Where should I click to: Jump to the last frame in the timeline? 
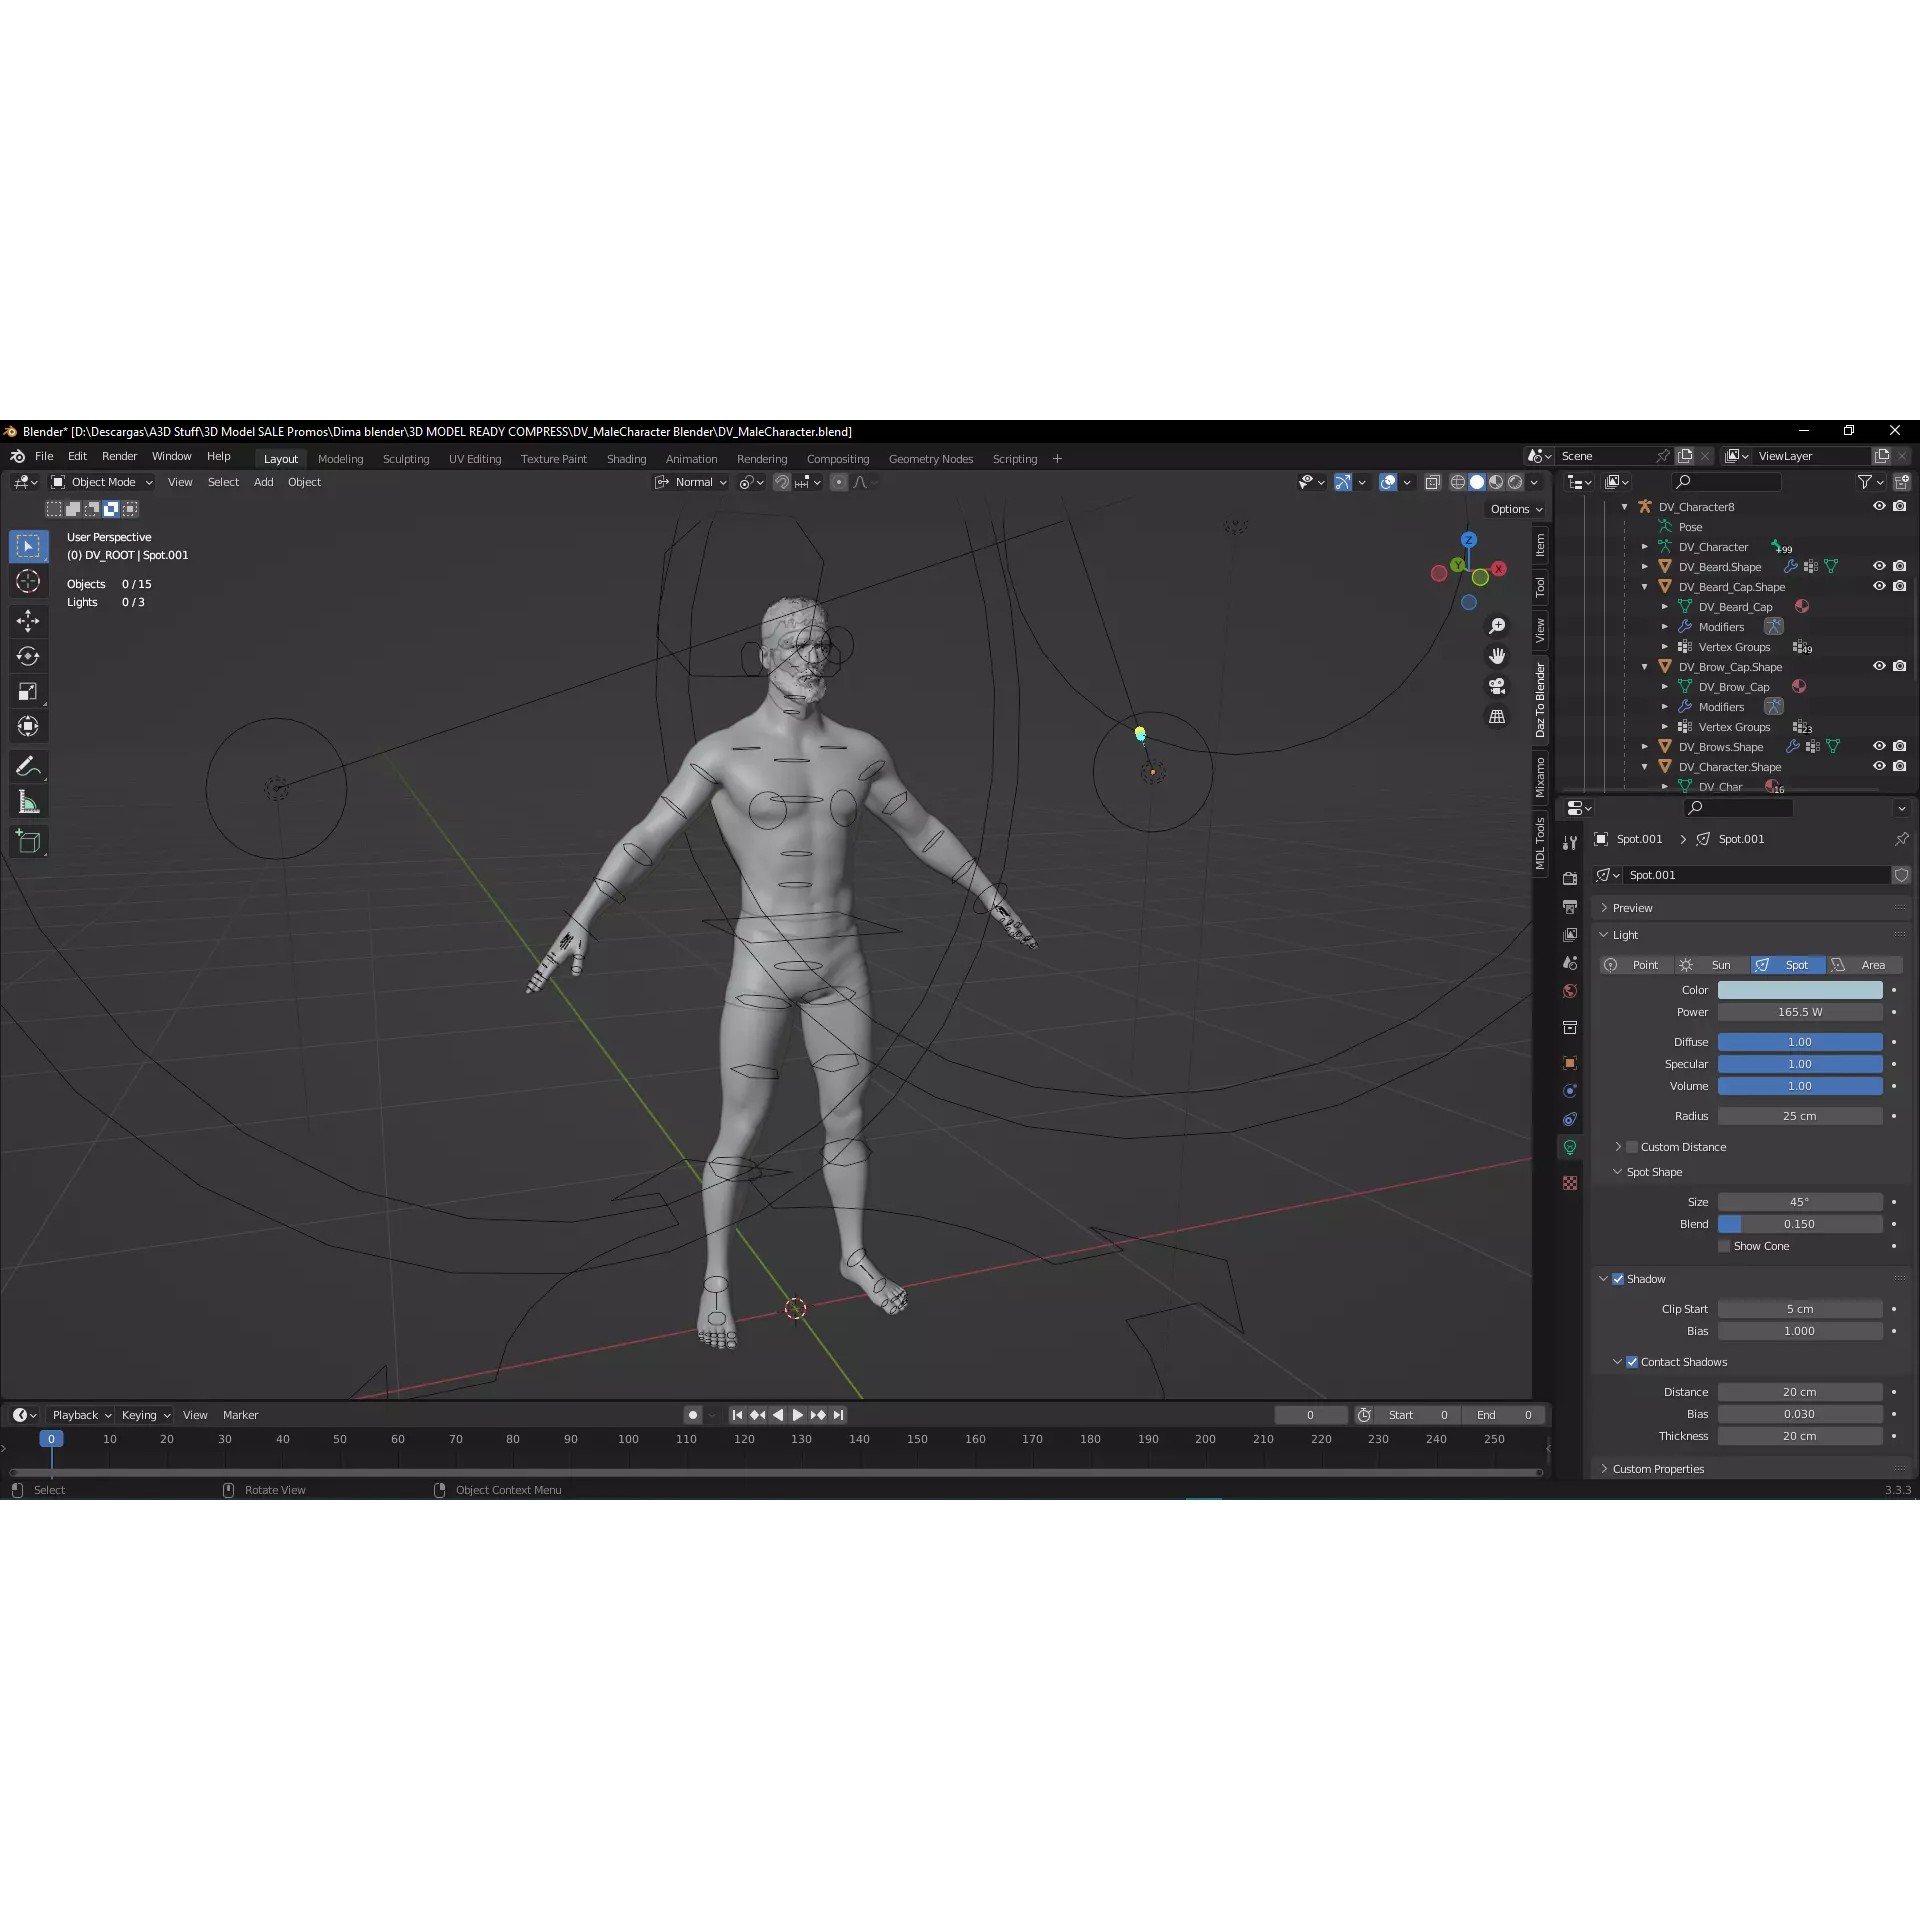pos(838,1415)
